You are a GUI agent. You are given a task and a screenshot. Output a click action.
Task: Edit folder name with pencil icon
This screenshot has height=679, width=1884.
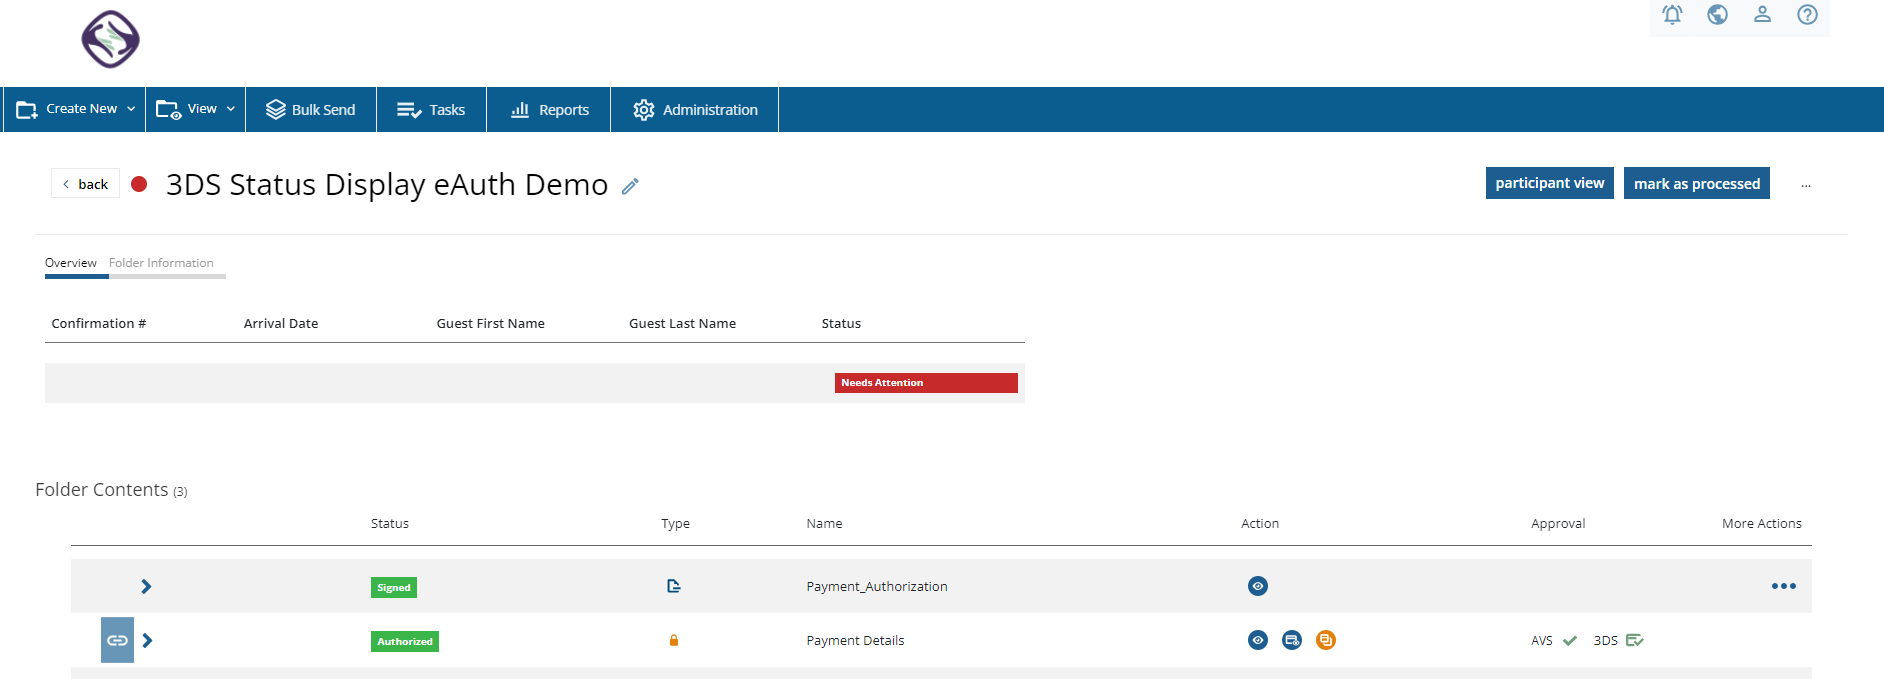coord(630,186)
